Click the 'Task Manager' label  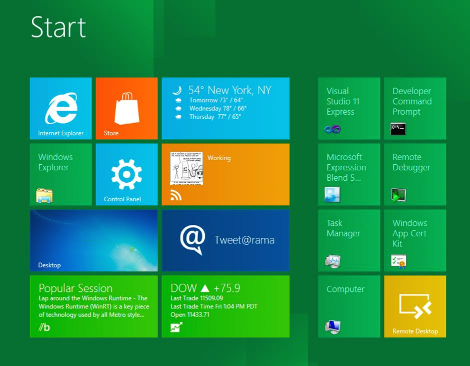pyautogui.click(x=343, y=228)
